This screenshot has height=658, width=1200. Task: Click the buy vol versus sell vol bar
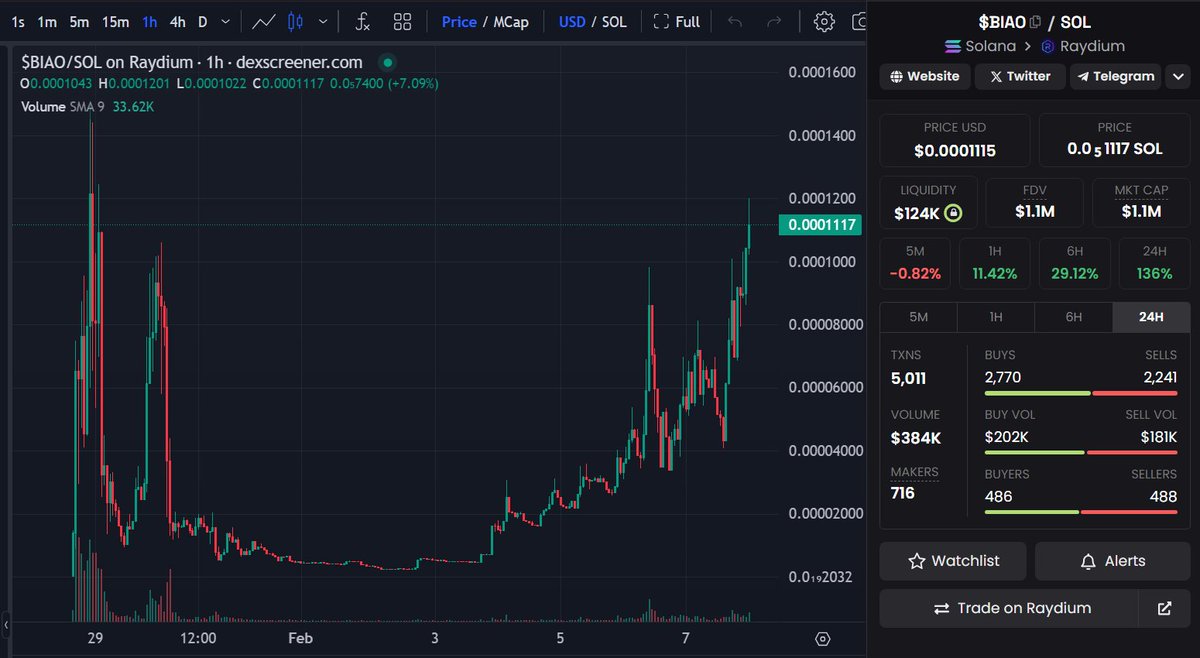point(1081,453)
